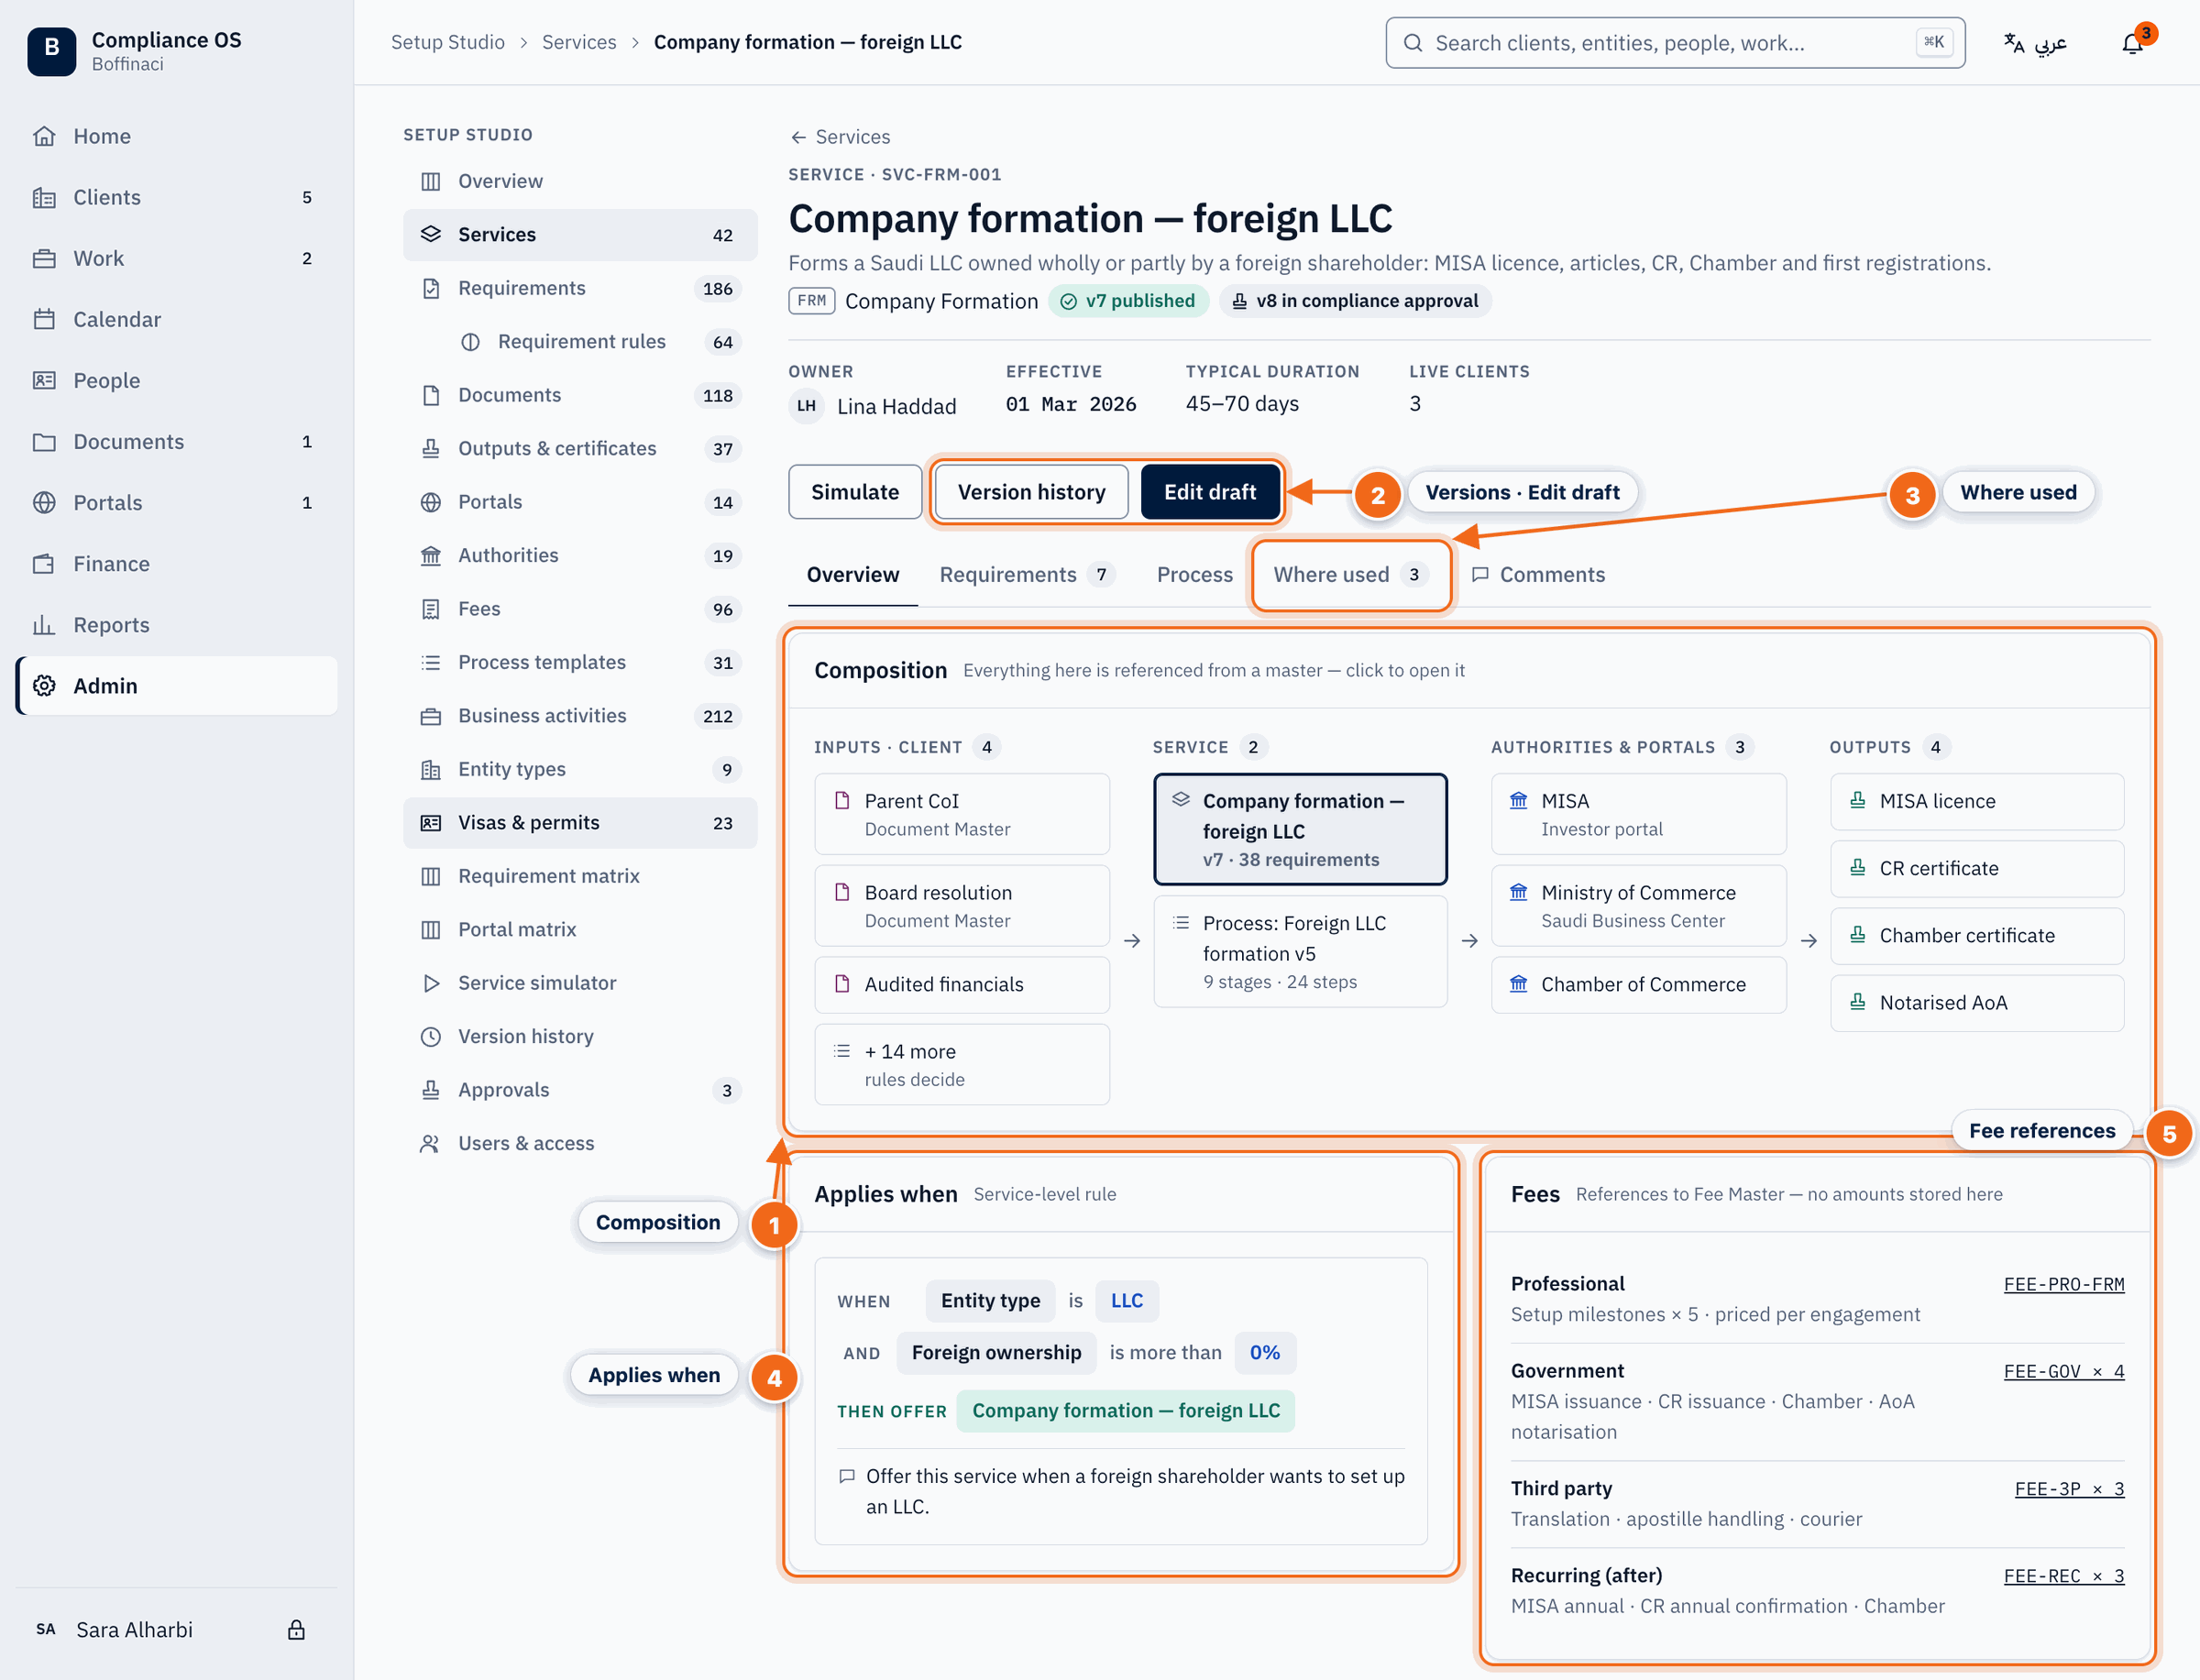Open Reports in the main sidebar
The image size is (2200, 1680).
point(176,624)
